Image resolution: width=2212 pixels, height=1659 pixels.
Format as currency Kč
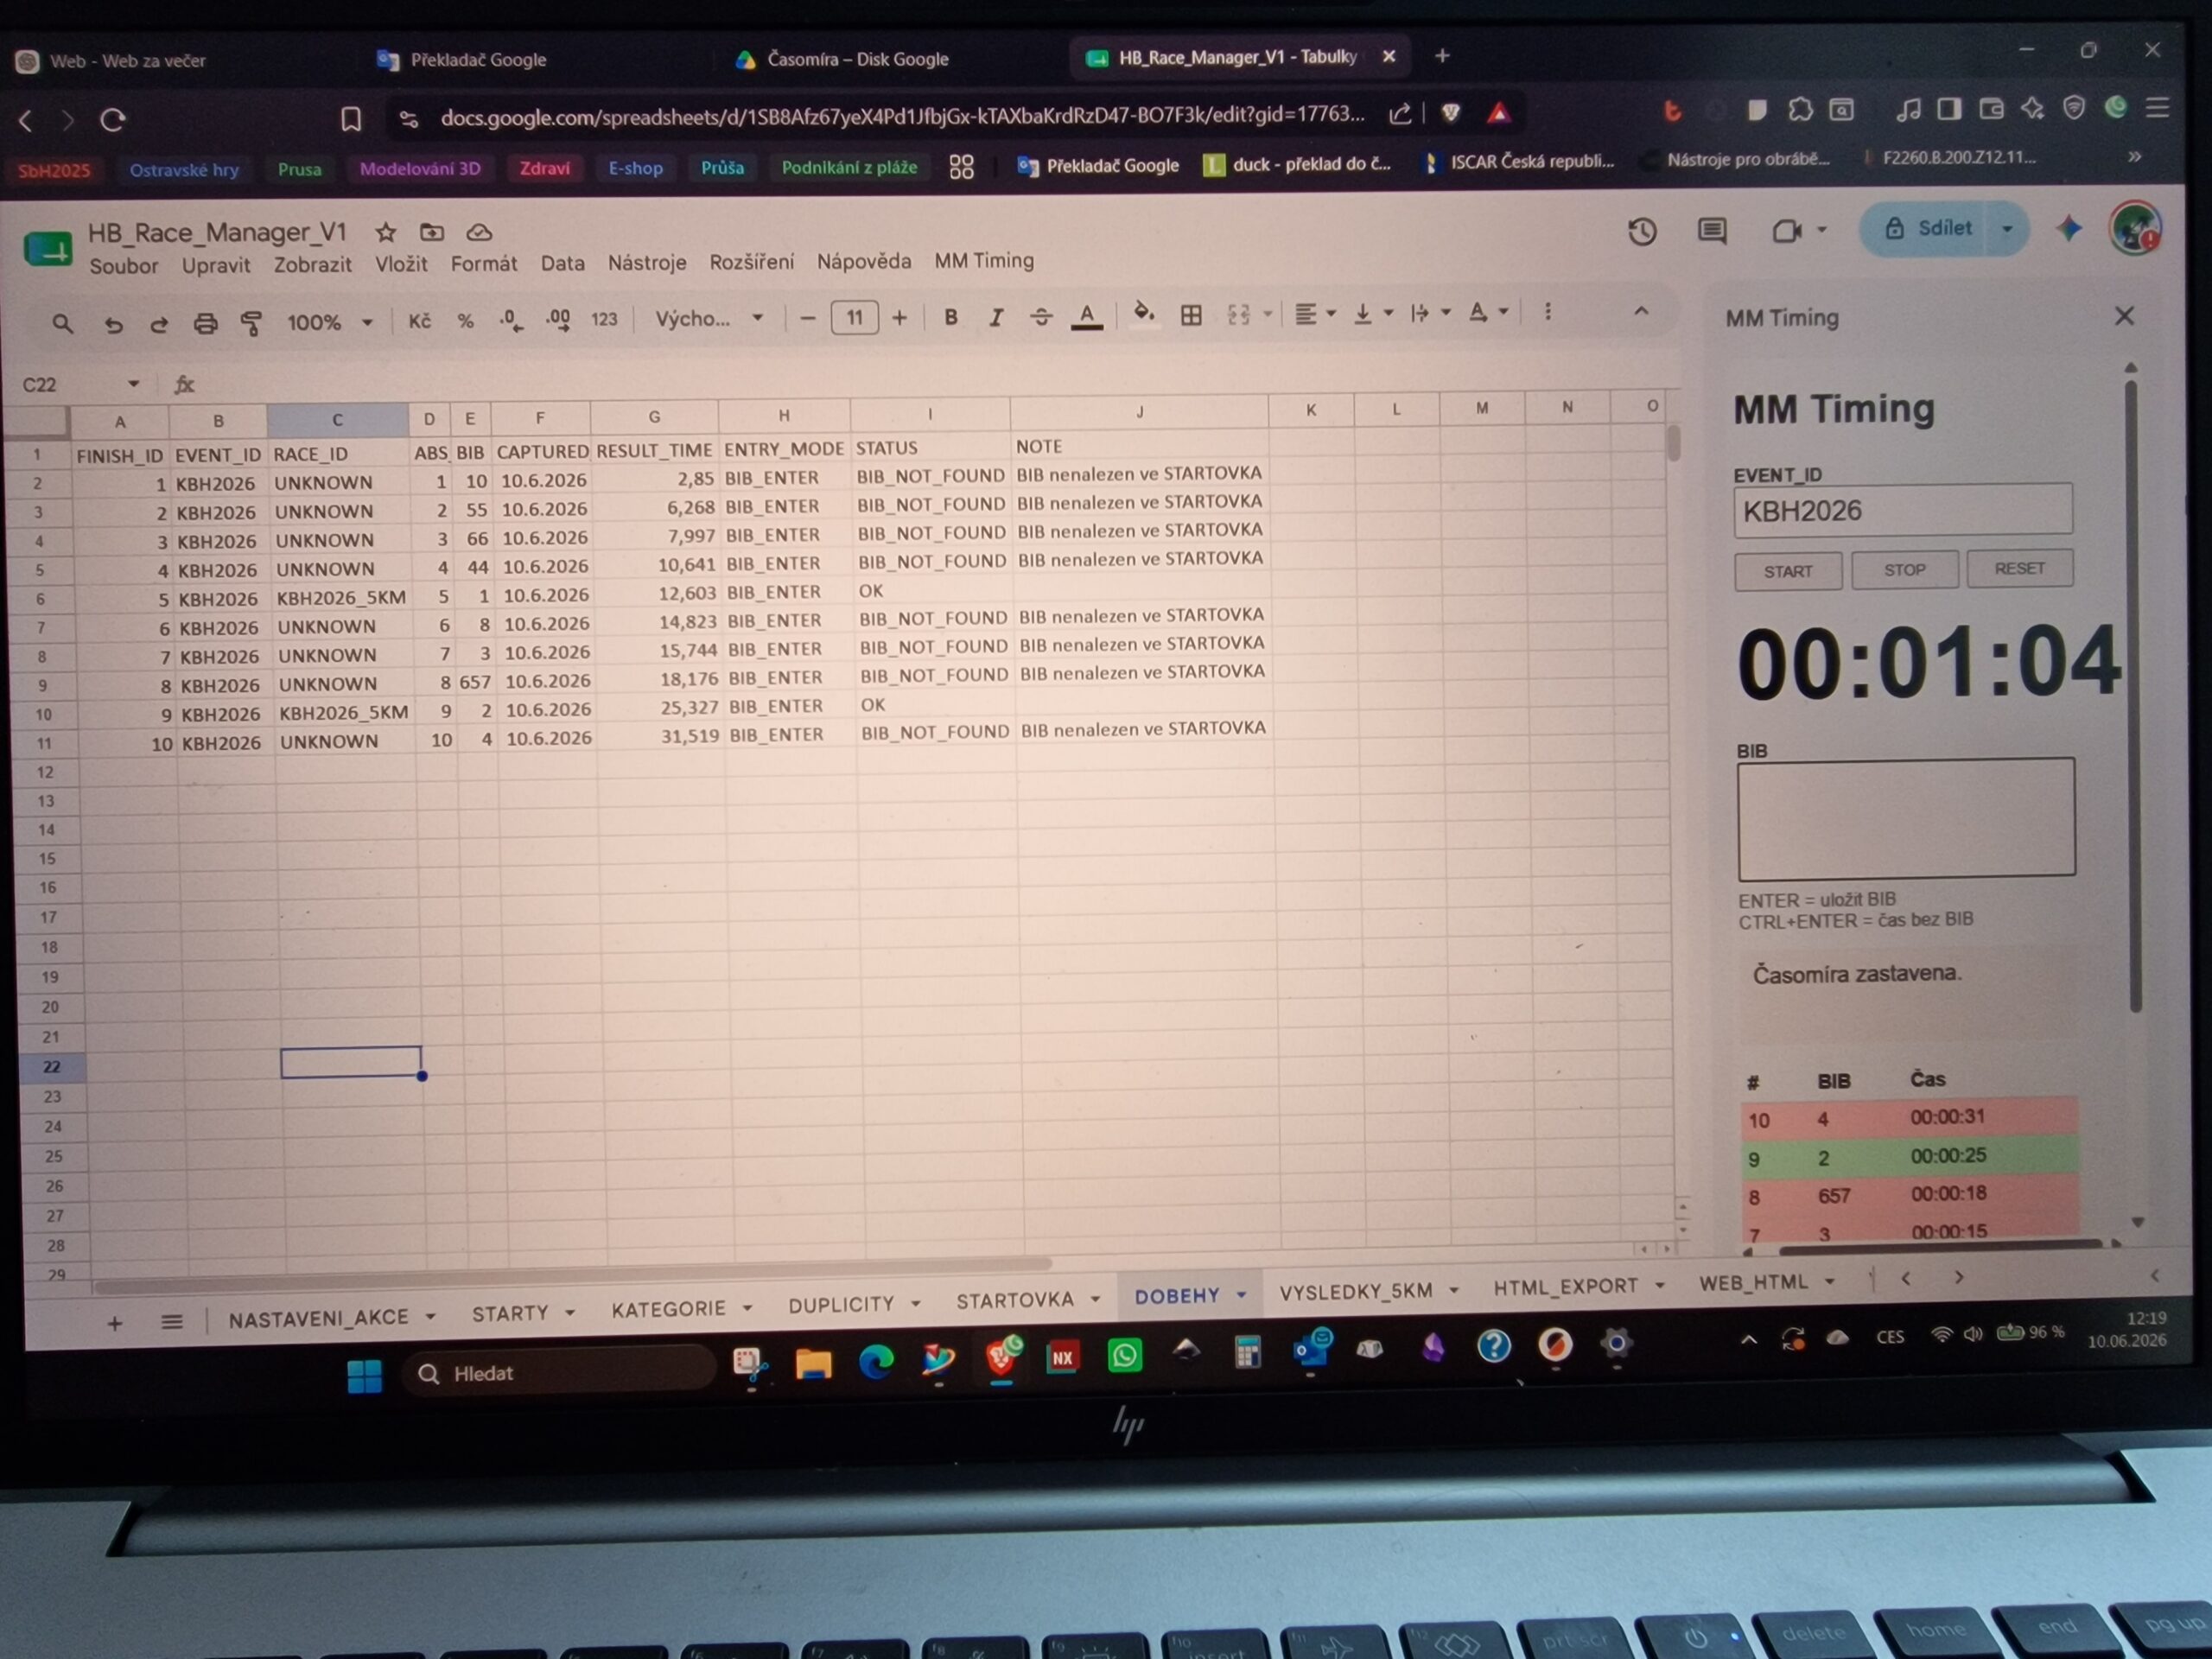pos(419,321)
